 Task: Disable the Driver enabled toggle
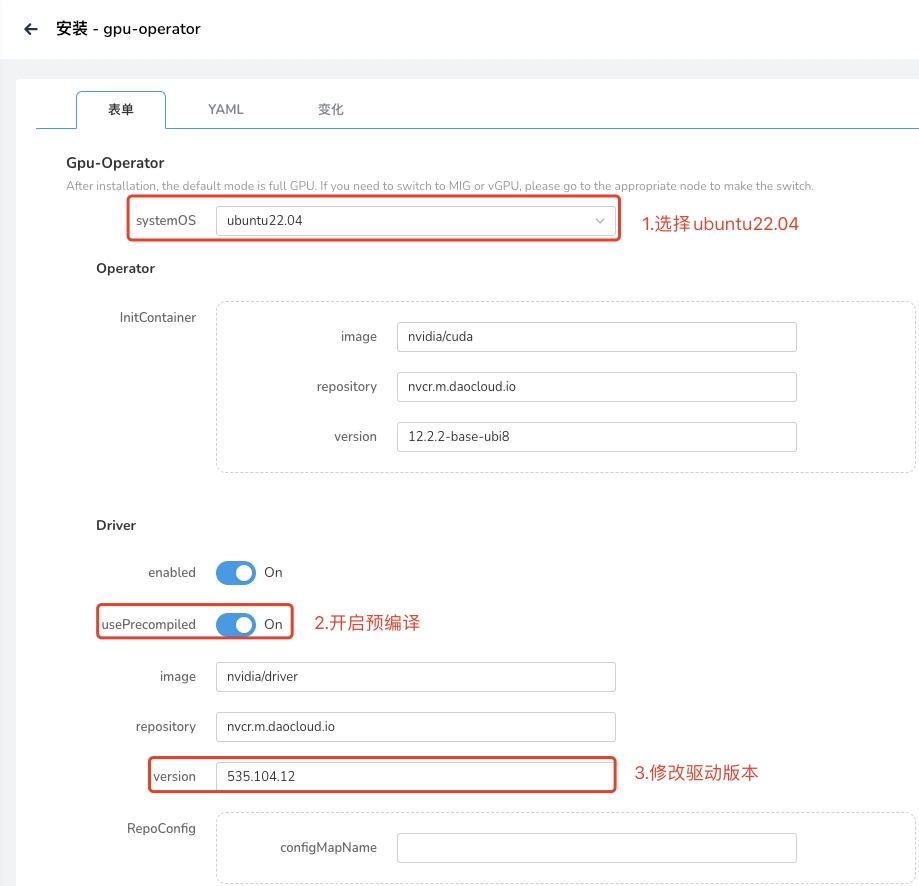pos(236,573)
